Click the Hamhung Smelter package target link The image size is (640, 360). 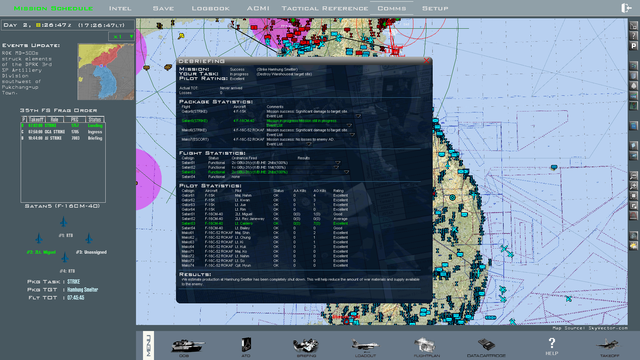pyautogui.click(x=82, y=289)
